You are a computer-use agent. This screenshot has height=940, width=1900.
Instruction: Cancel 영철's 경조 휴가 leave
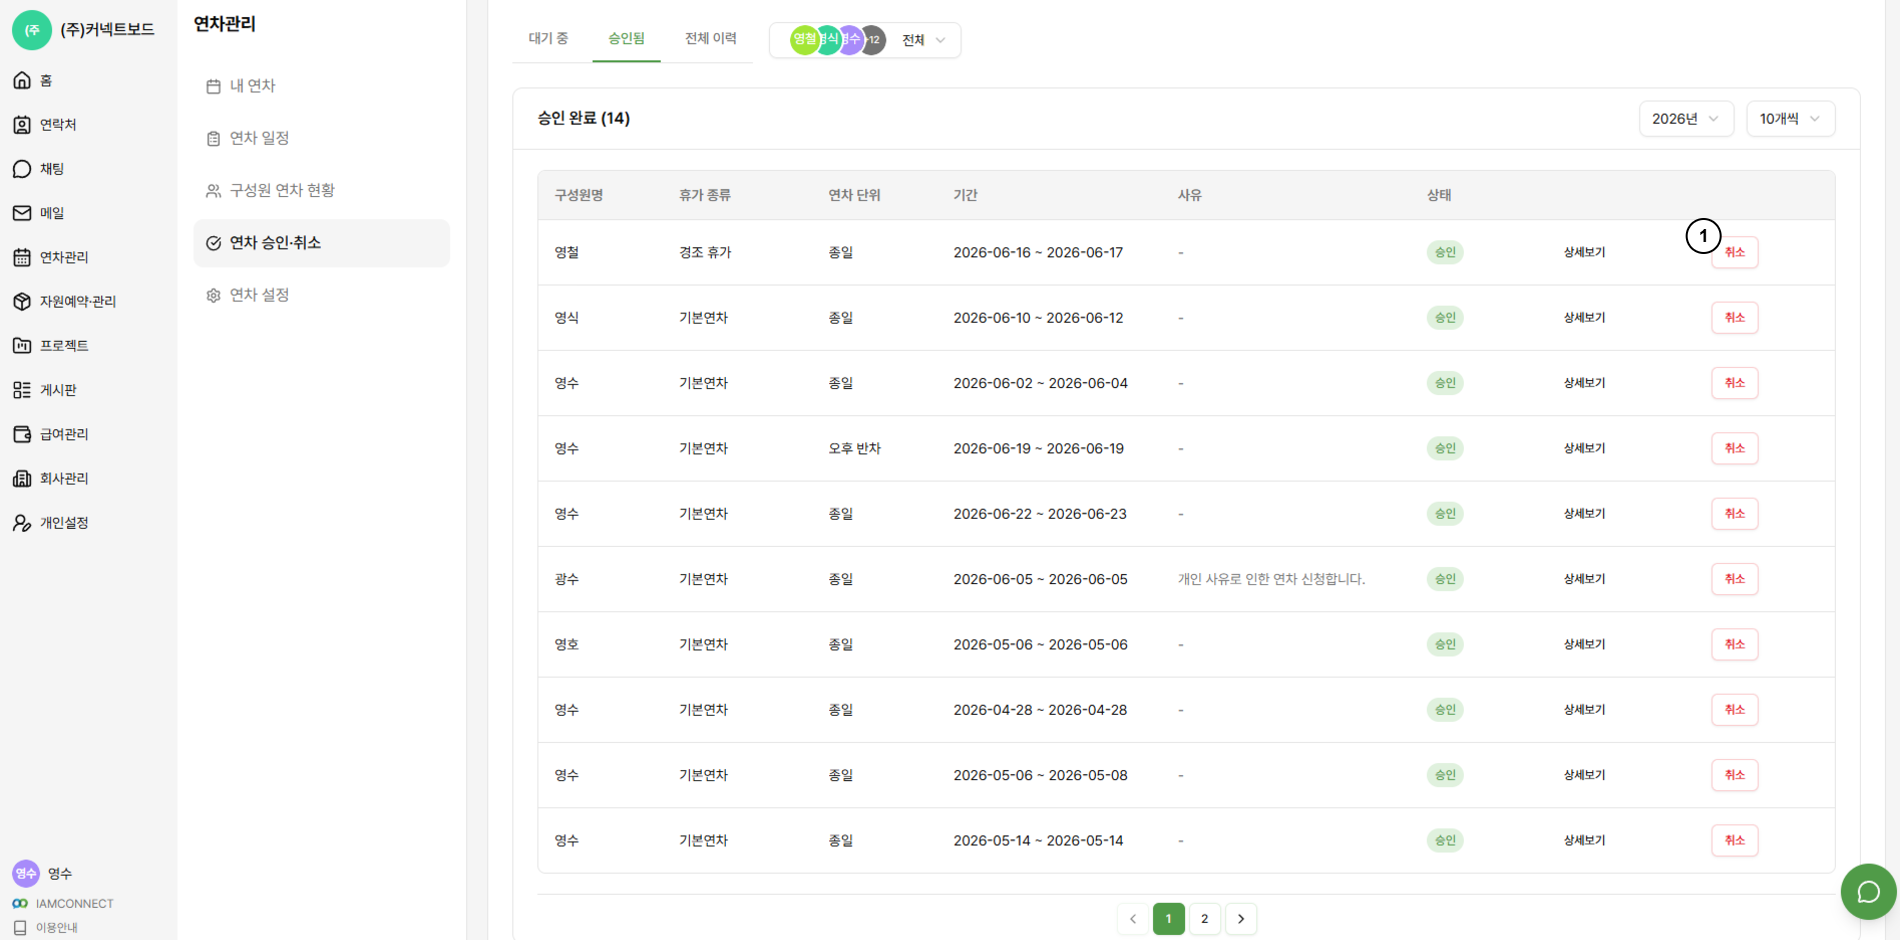(x=1735, y=252)
